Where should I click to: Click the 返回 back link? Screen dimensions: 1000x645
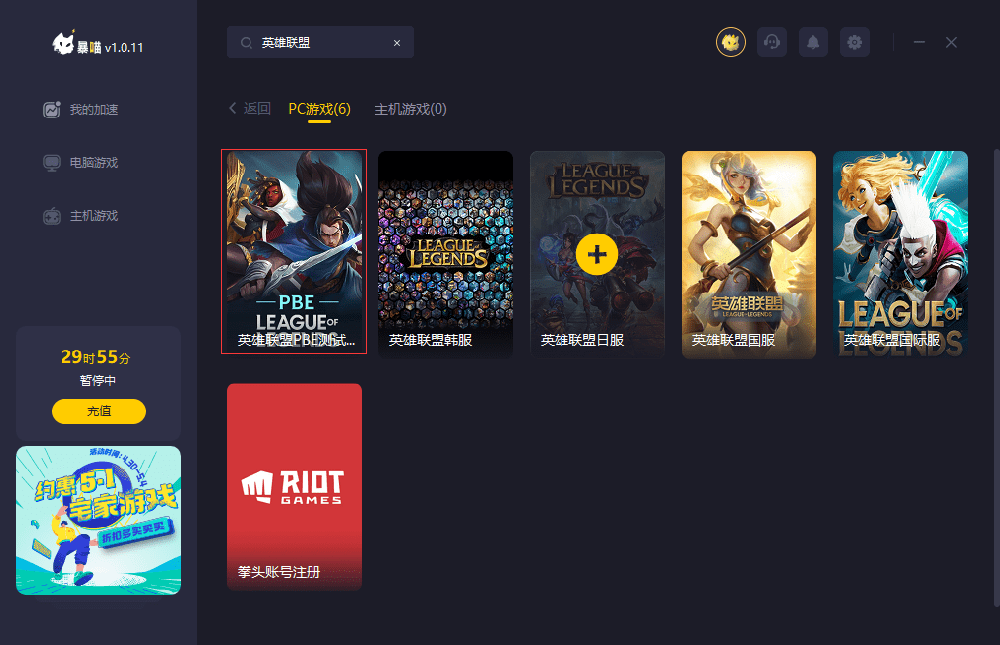tap(250, 108)
